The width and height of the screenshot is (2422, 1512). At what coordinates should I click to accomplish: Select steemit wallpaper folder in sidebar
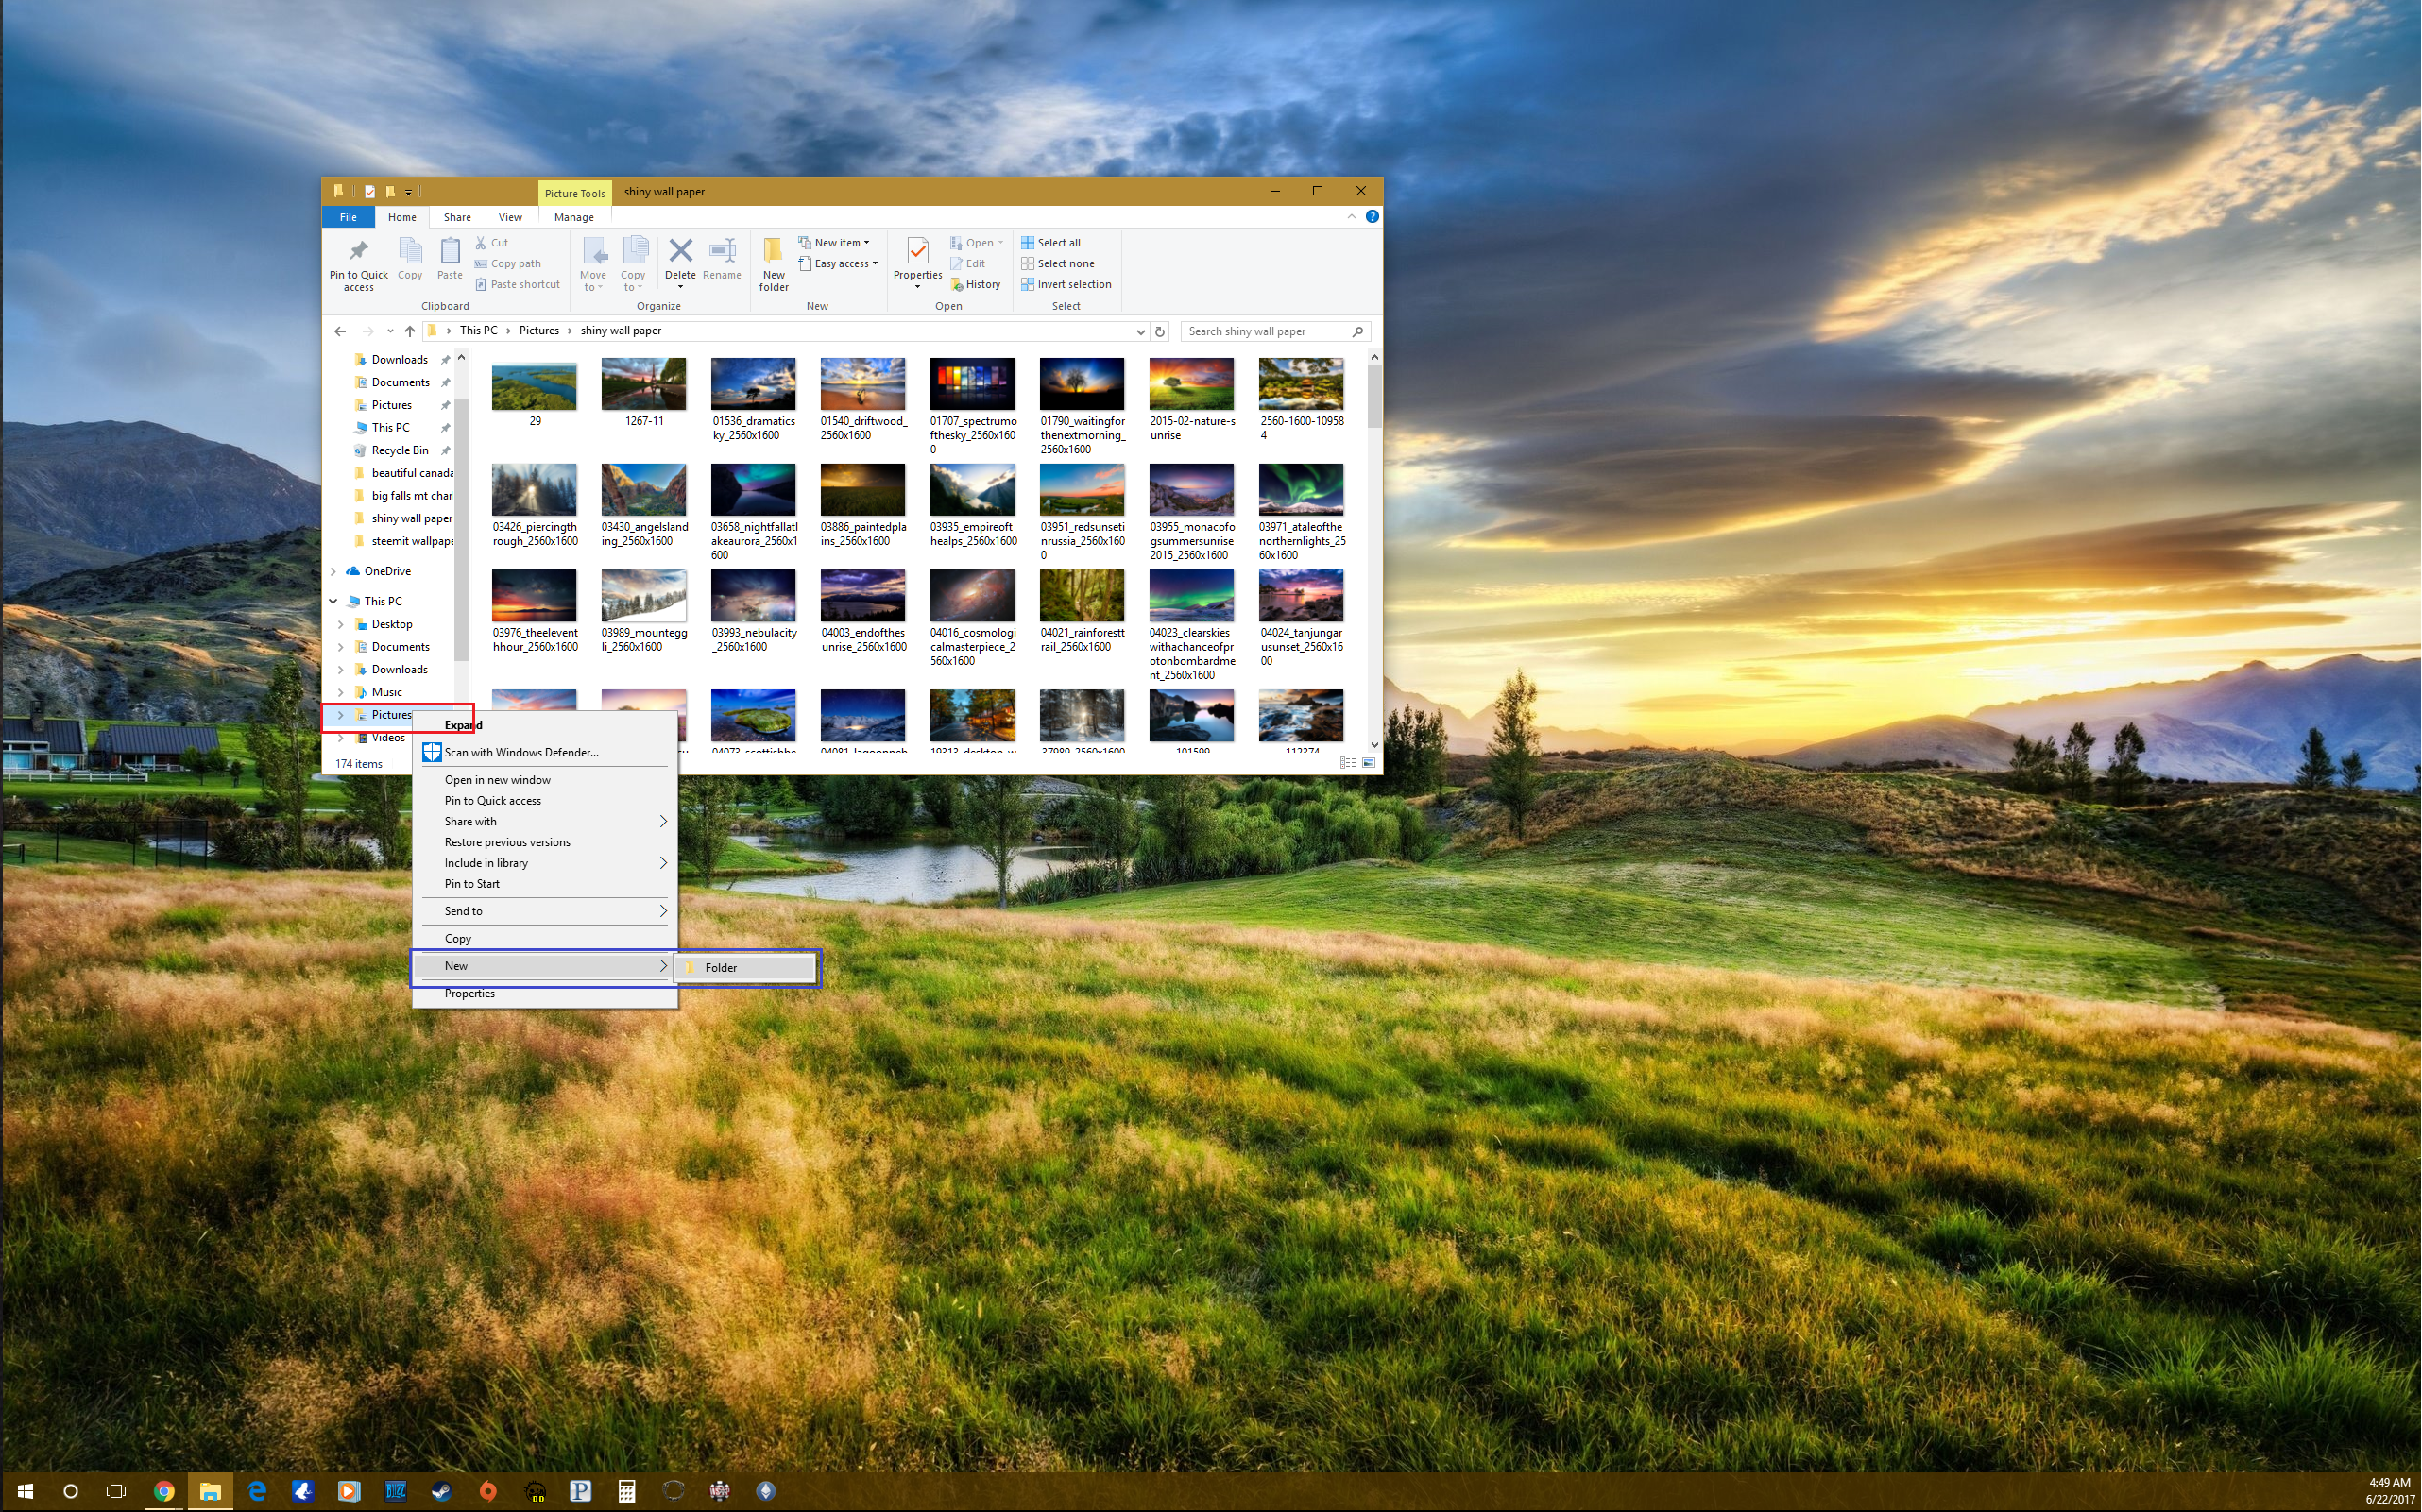tap(403, 542)
